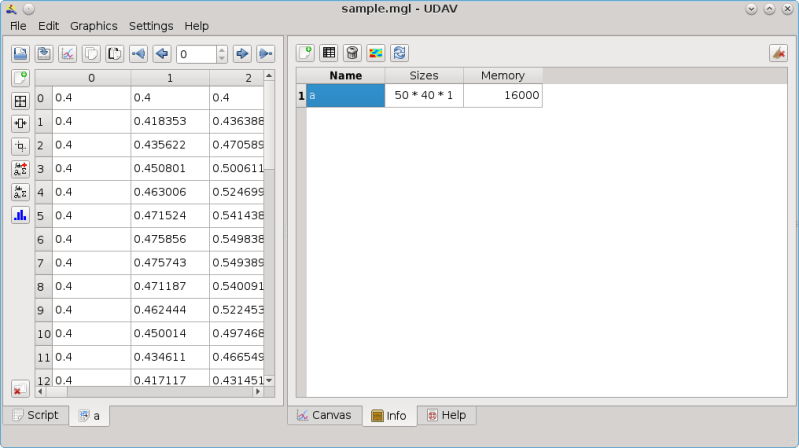Viewport: 799px width, 448px height.
Task: Select the 'a' data tab
Action: point(89,416)
